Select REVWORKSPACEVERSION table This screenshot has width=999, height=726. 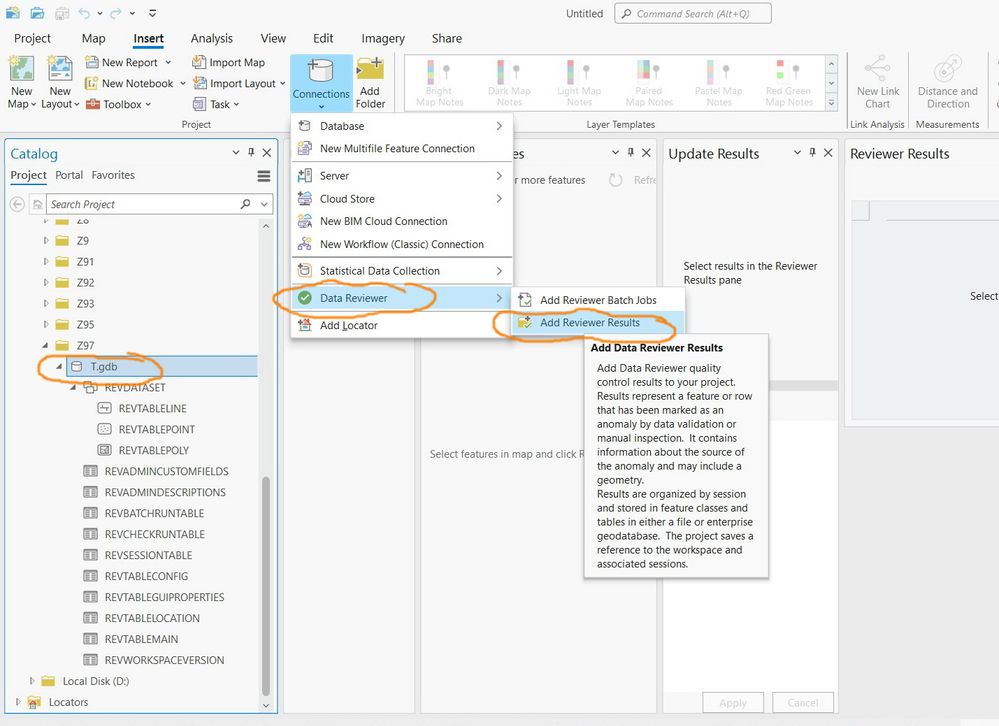click(164, 660)
